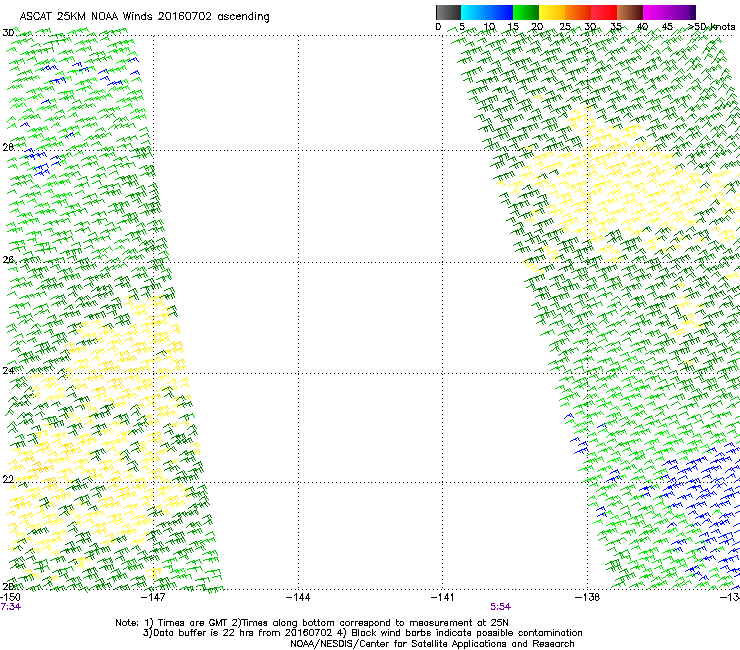The image size is (740, 650).
Task: Click the longitude label '-144'
Action: pos(298,597)
